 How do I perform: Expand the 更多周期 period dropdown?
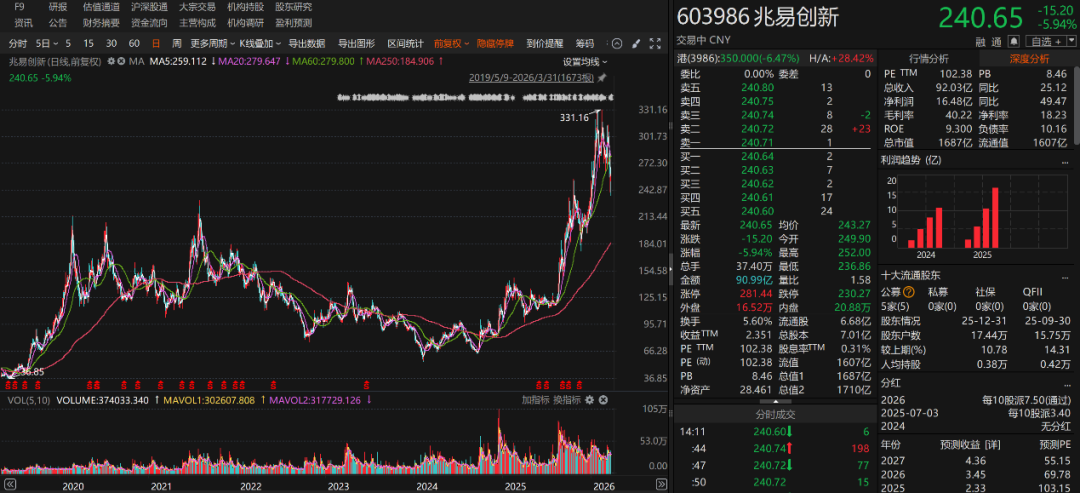pos(210,43)
